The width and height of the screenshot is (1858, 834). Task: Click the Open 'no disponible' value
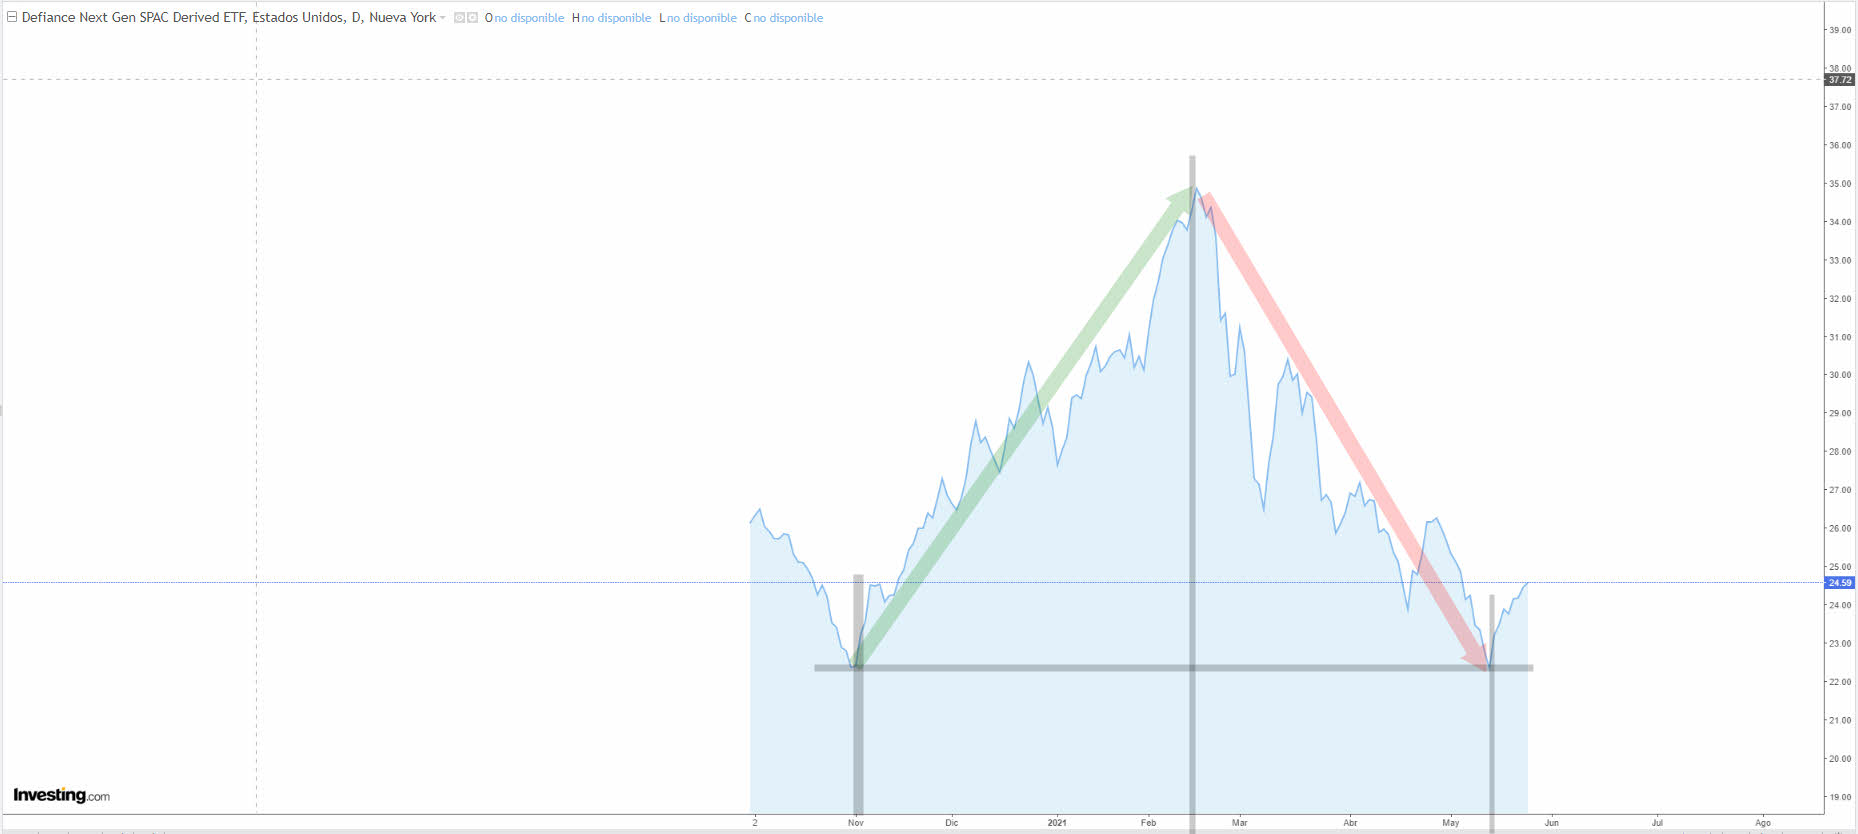(529, 18)
